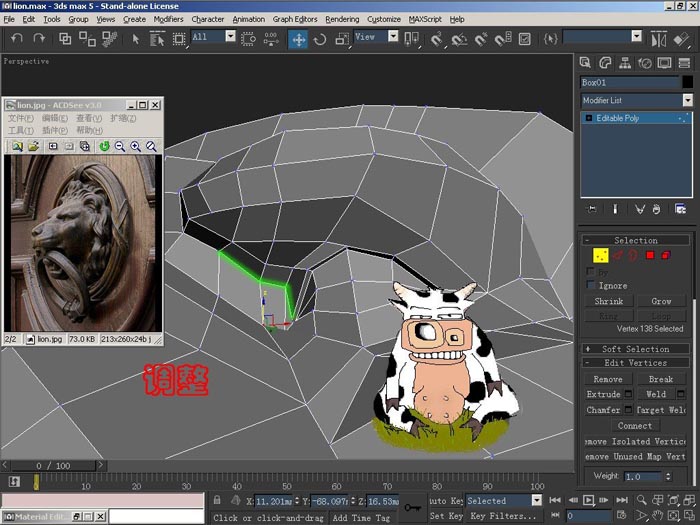The height and width of the screenshot is (525, 700).
Task: Click green refresh icon in ACDSee toolbar
Action: coord(104,146)
